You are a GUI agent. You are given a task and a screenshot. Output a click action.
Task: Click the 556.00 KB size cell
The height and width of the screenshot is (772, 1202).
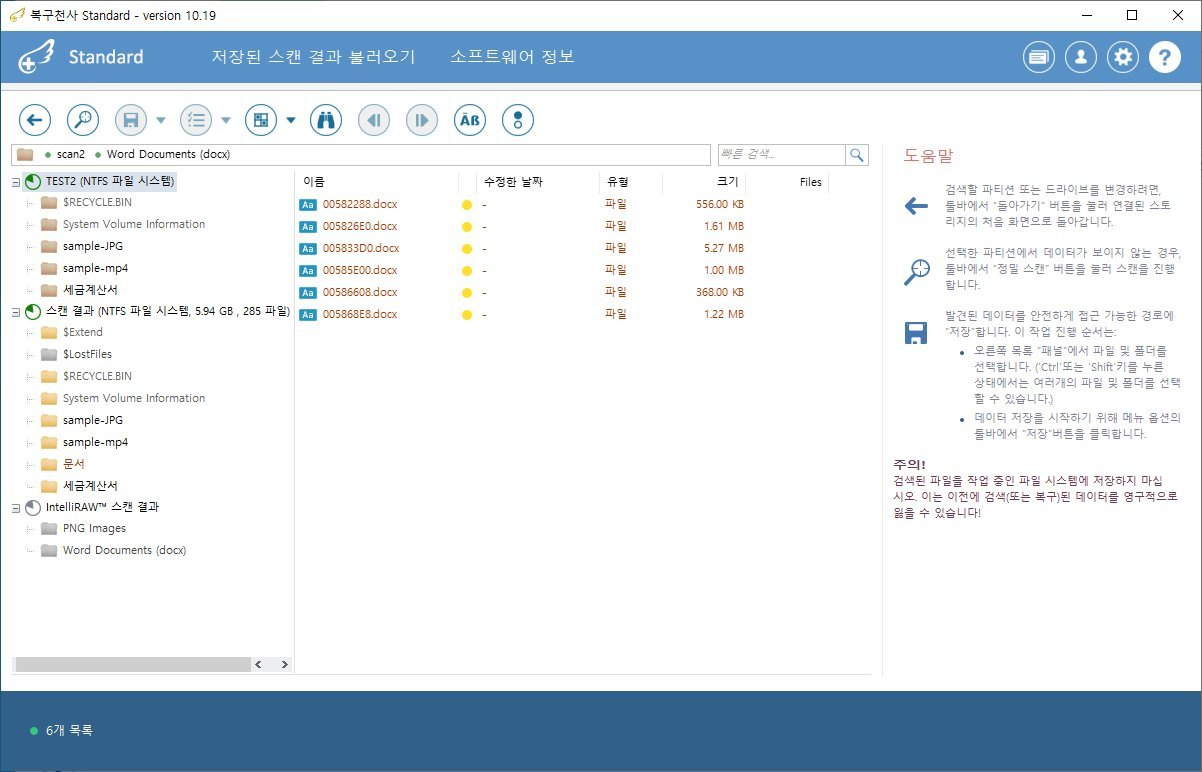pos(720,204)
